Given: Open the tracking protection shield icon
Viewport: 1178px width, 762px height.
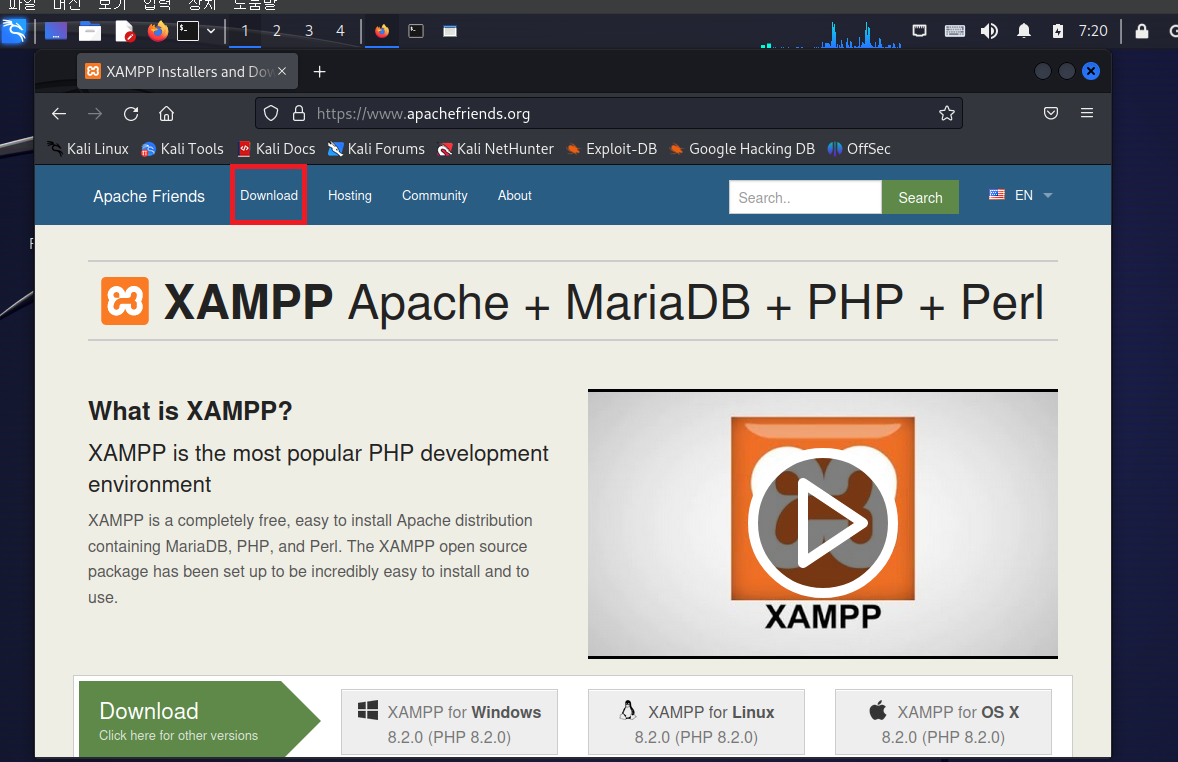Looking at the screenshot, I should click(x=271, y=113).
